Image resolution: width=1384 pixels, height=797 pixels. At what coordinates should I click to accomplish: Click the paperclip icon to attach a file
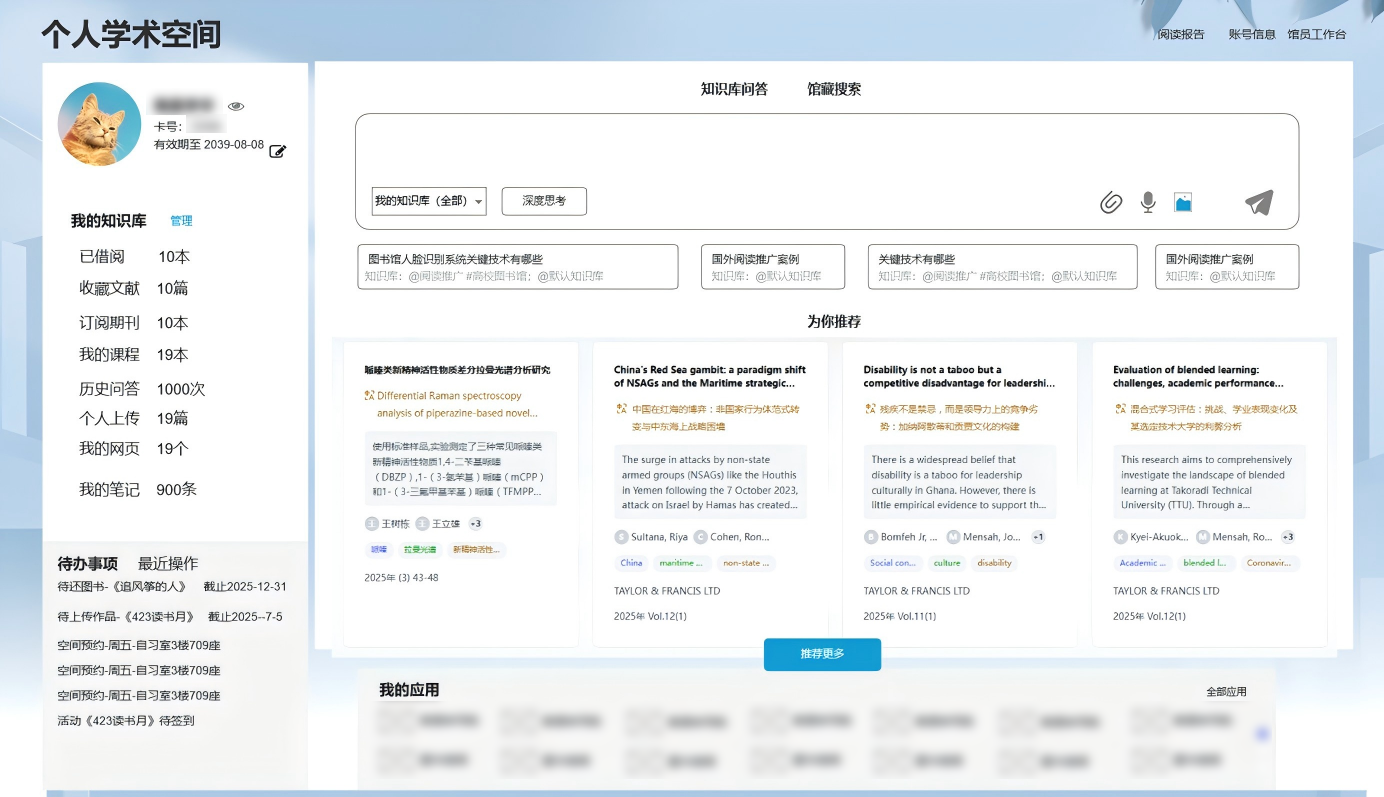point(1111,202)
